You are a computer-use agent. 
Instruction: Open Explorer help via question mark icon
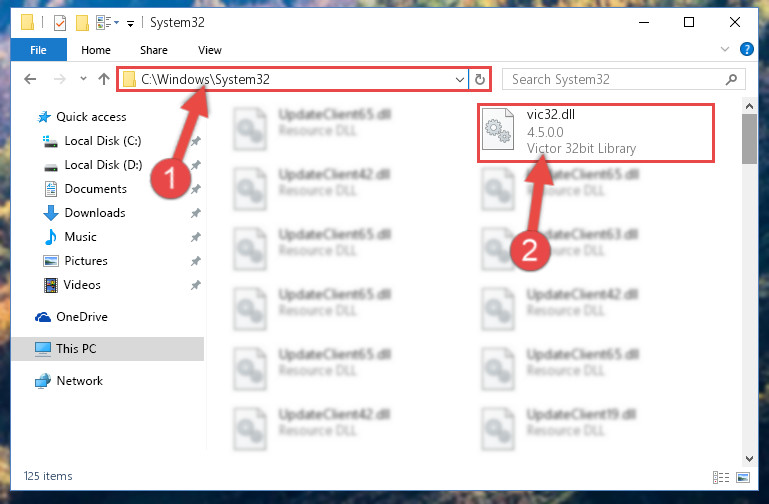(746, 49)
